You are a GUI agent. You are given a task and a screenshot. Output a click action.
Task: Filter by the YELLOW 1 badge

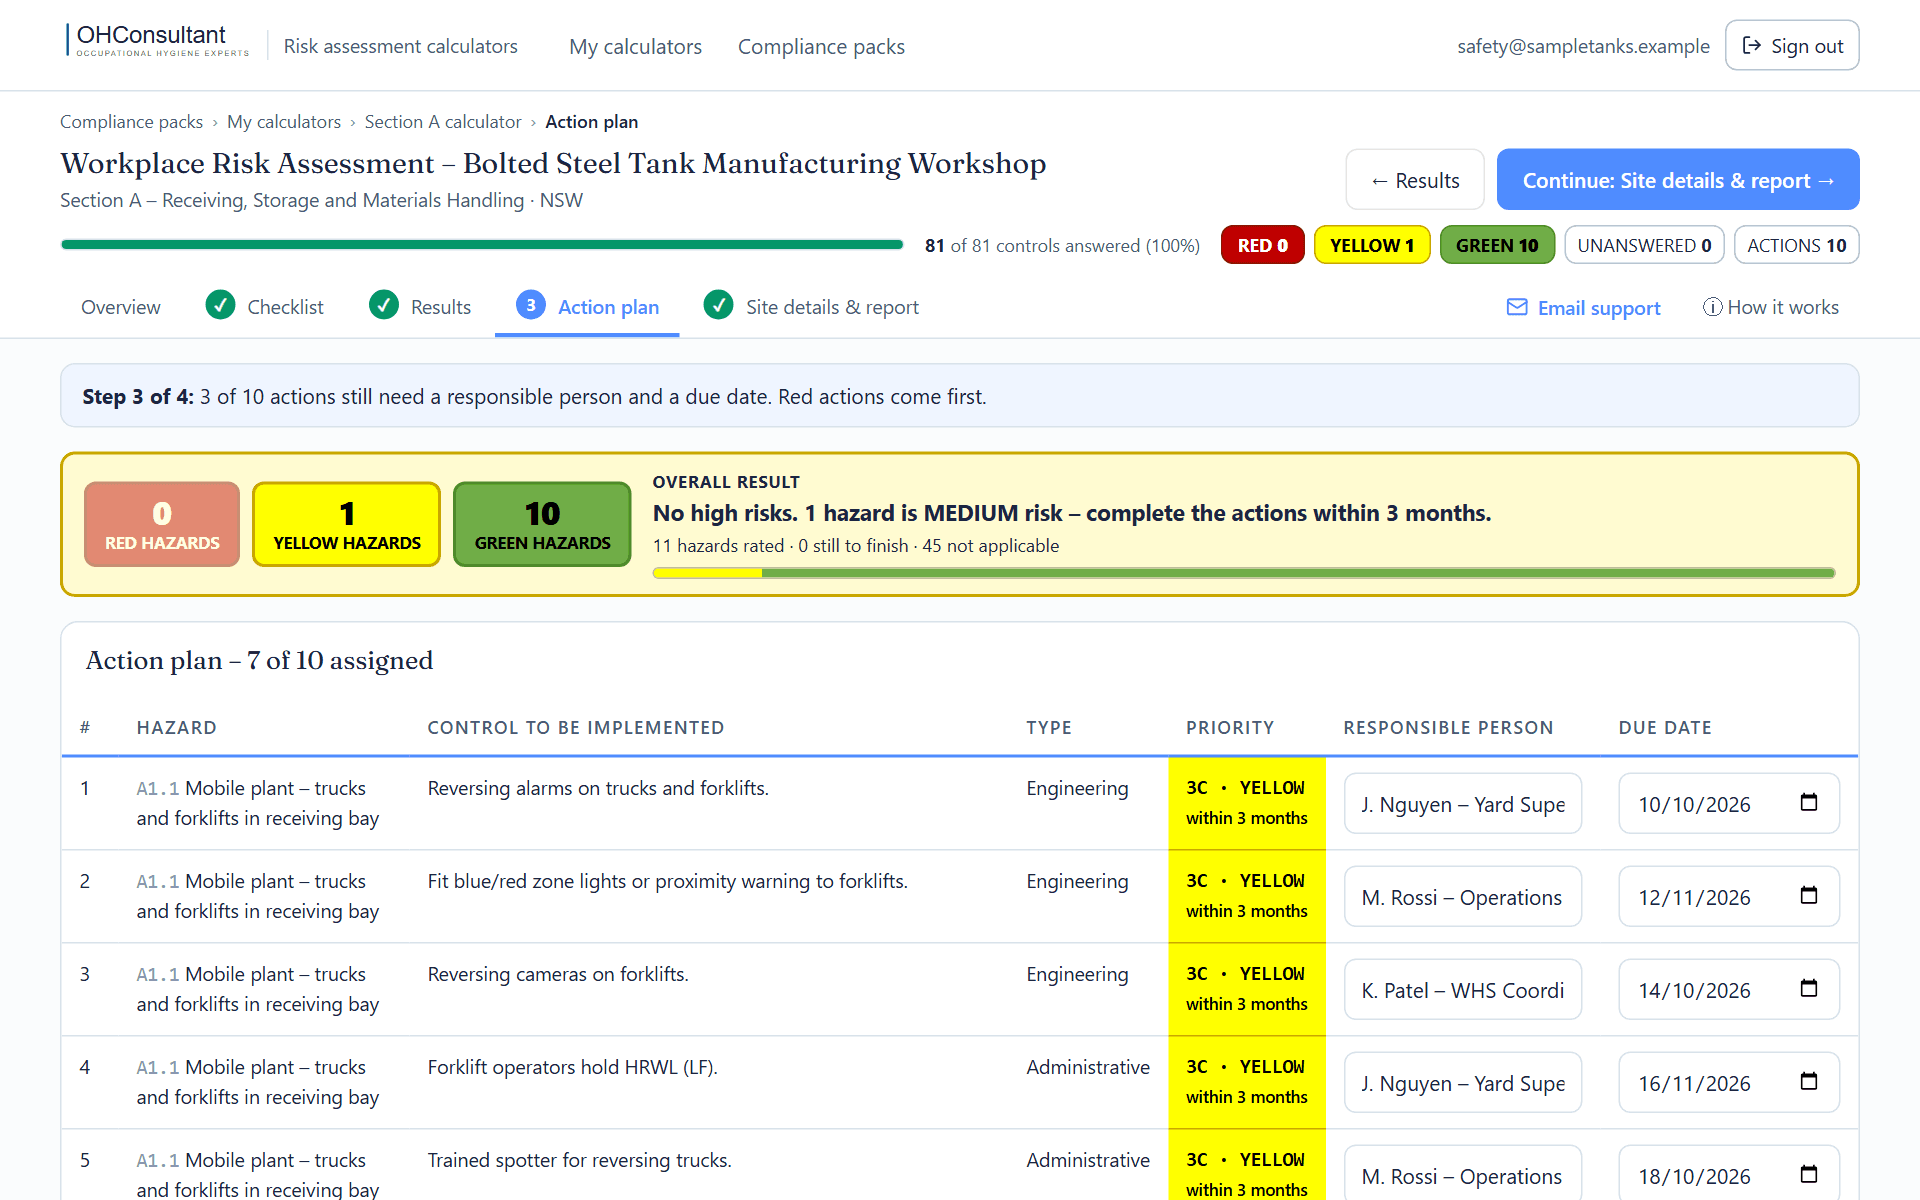click(x=1372, y=245)
